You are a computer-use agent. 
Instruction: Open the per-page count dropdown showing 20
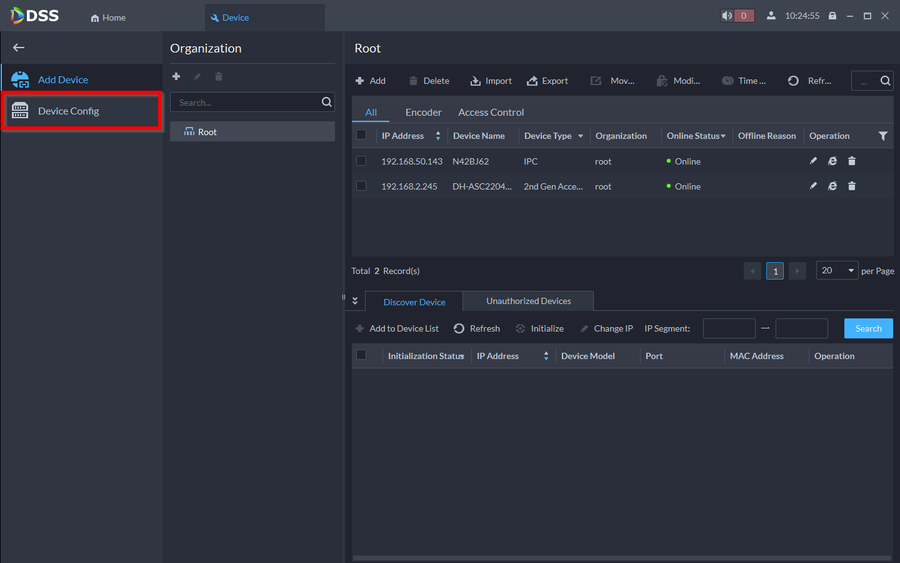coord(837,271)
